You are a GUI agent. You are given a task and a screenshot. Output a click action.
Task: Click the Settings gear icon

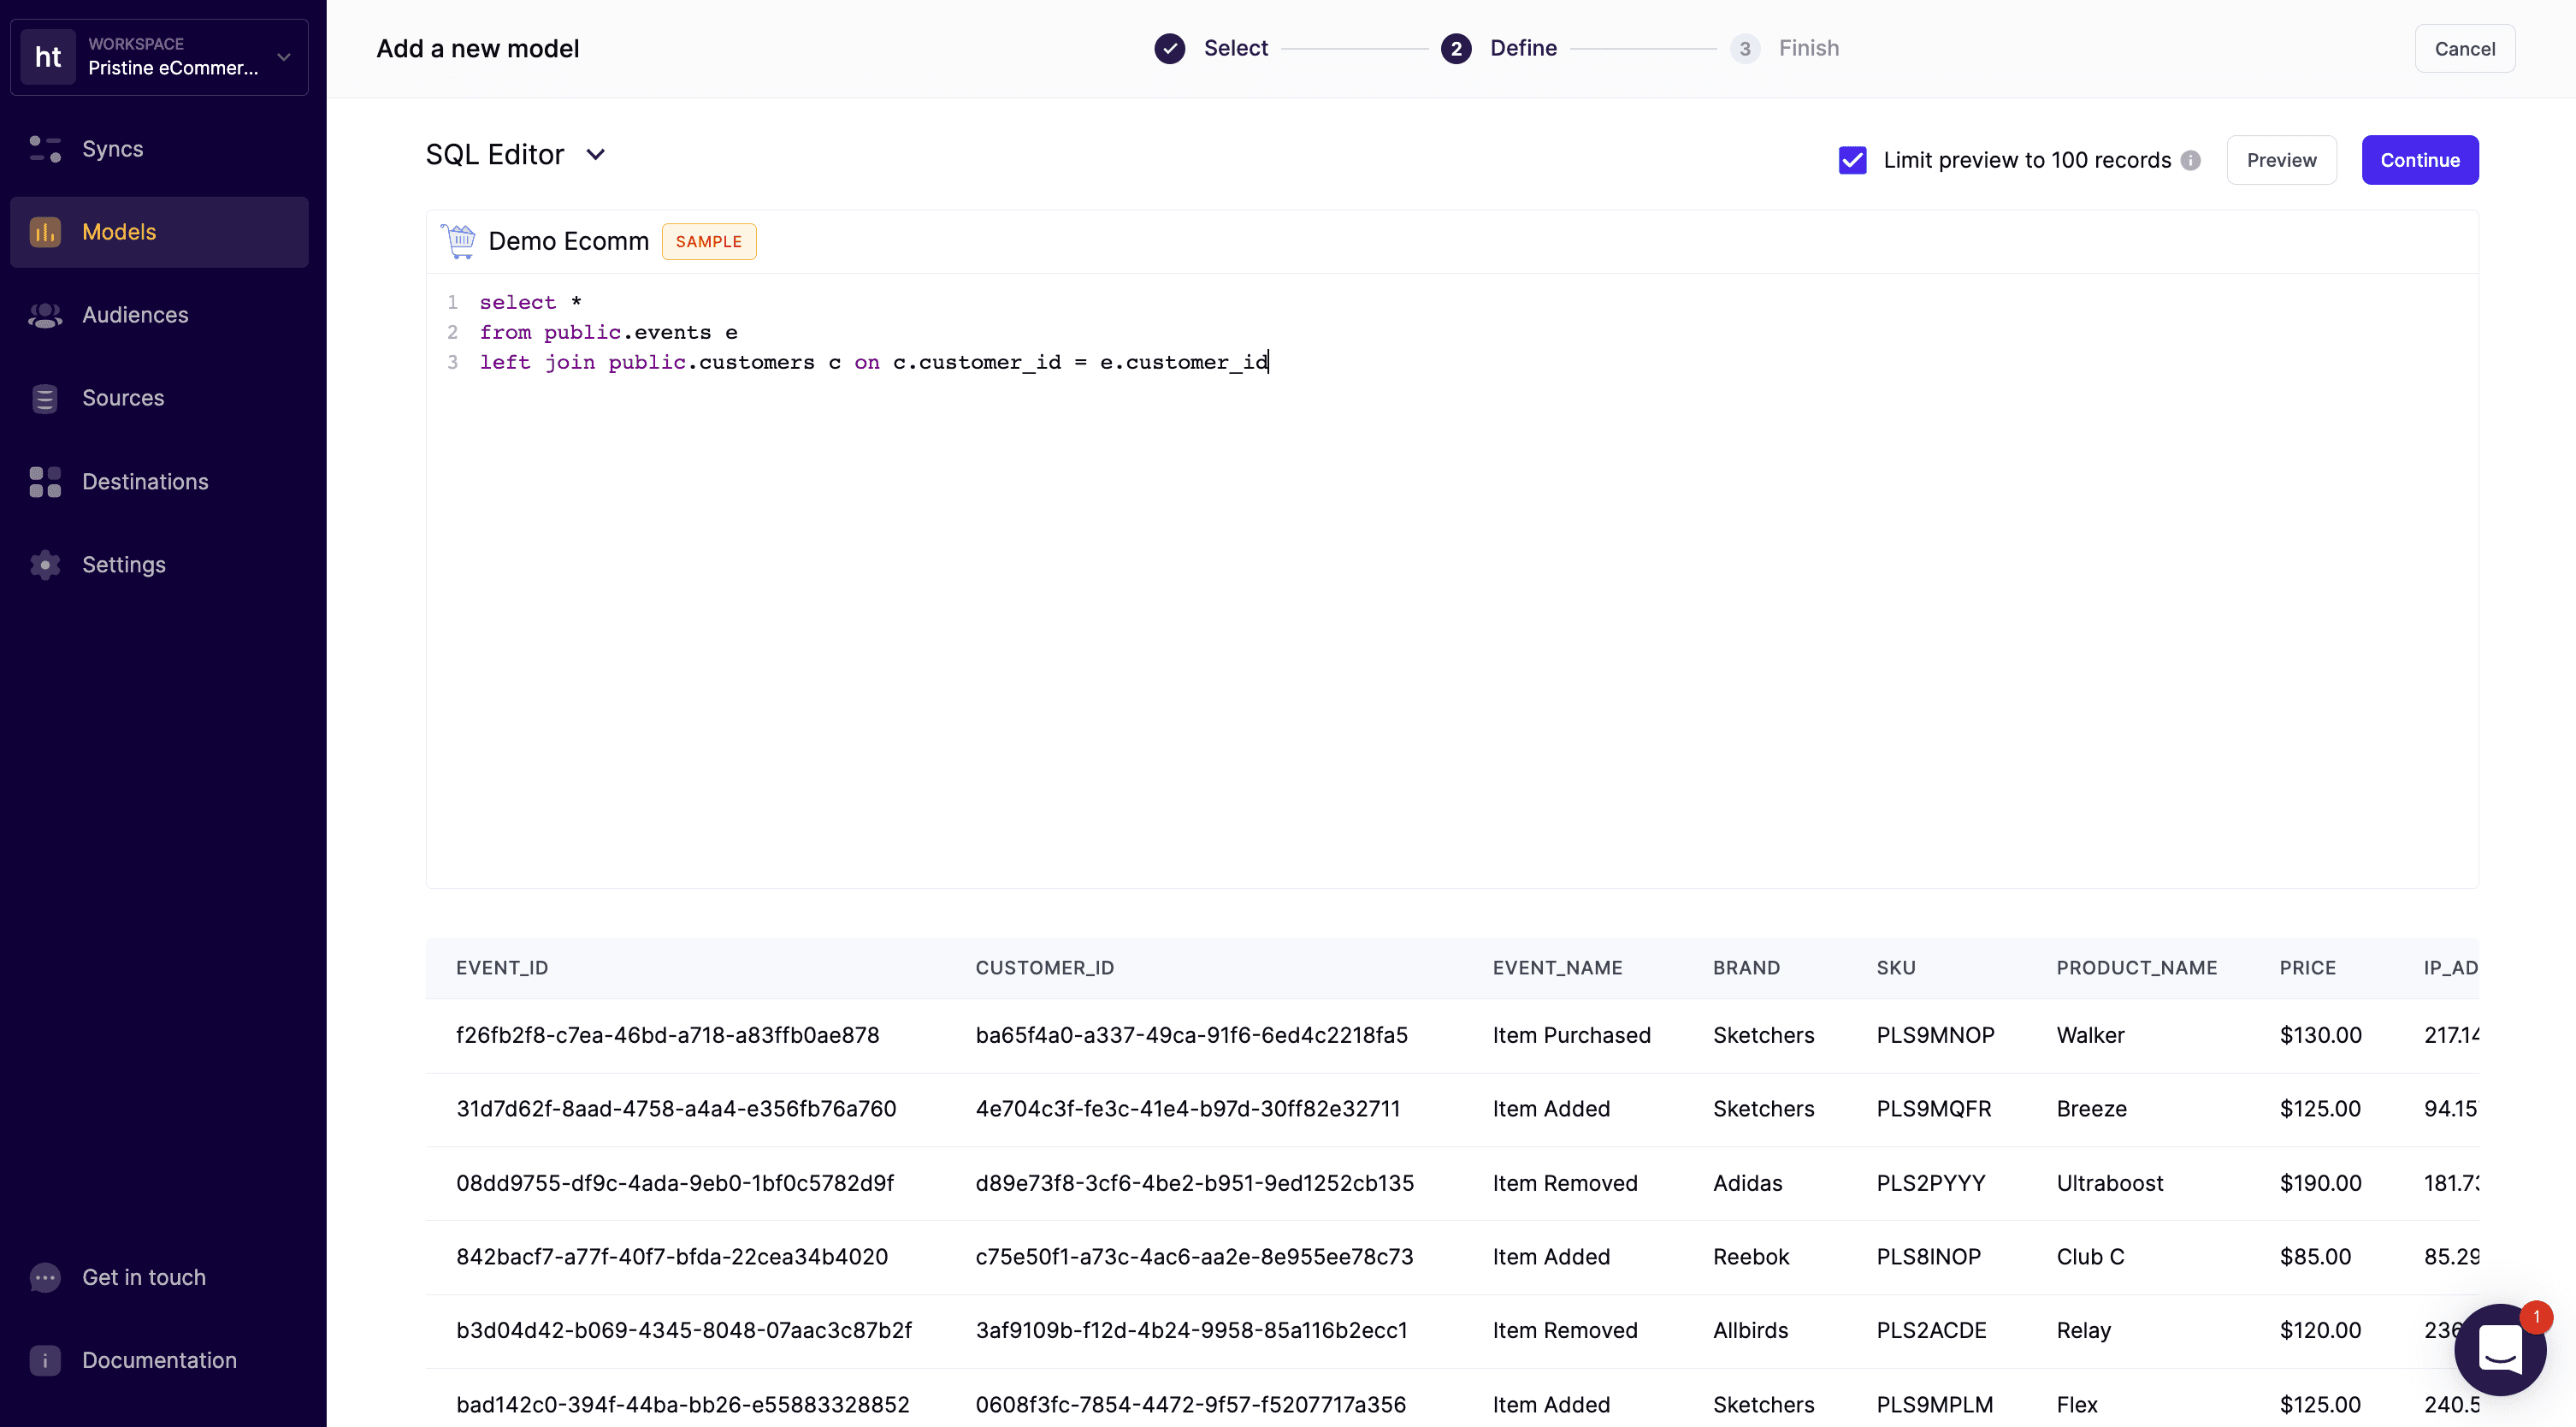click(x=45, y=565)
